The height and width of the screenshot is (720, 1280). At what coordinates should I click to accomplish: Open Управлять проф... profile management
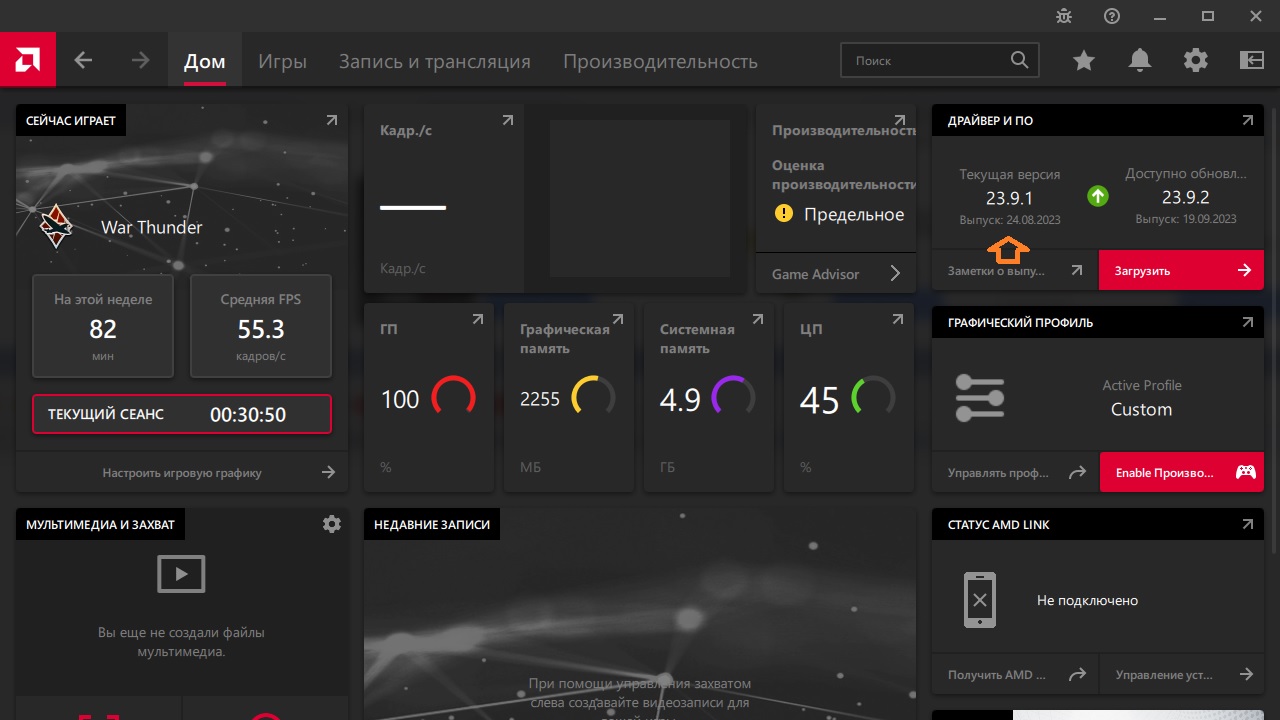coord(1015,472)
